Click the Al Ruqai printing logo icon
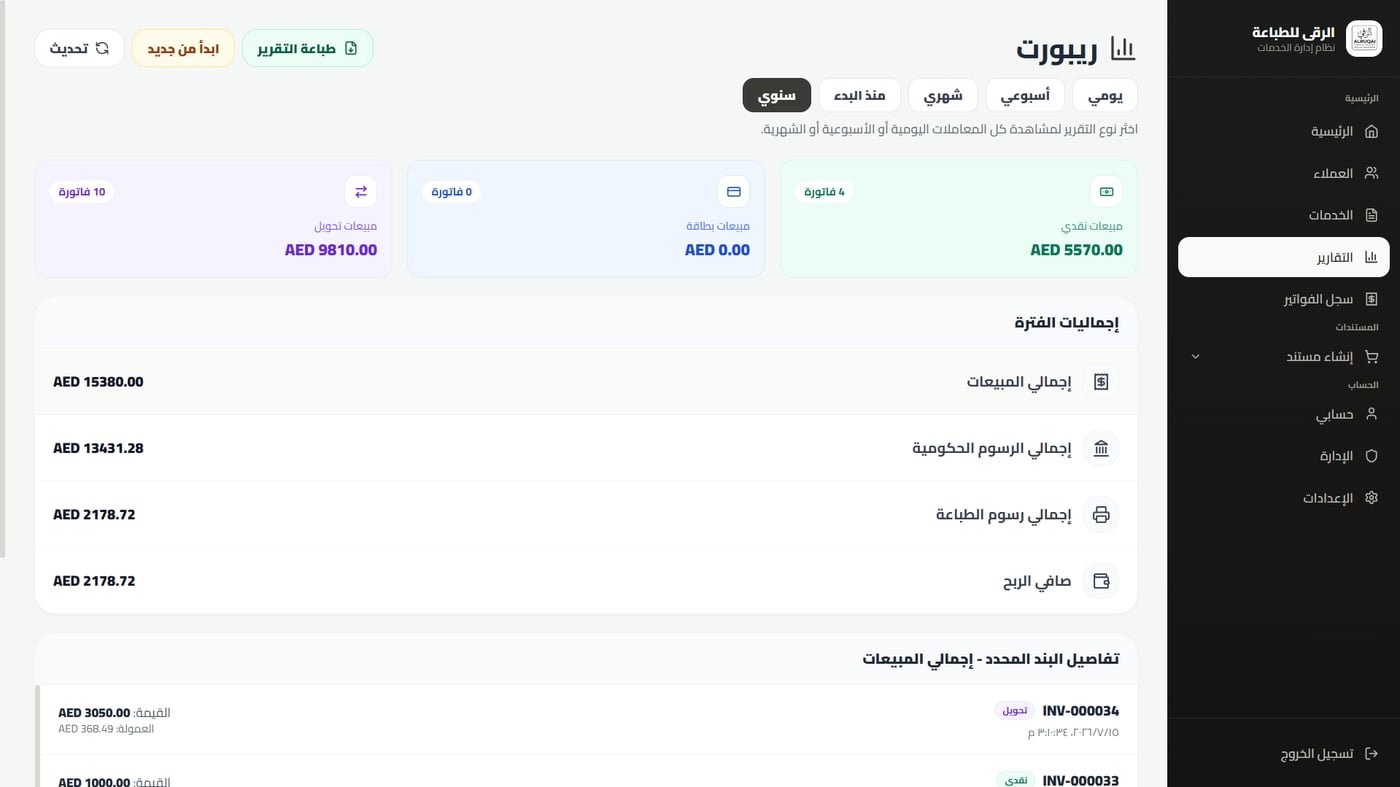 click(x=1364, y=39)
